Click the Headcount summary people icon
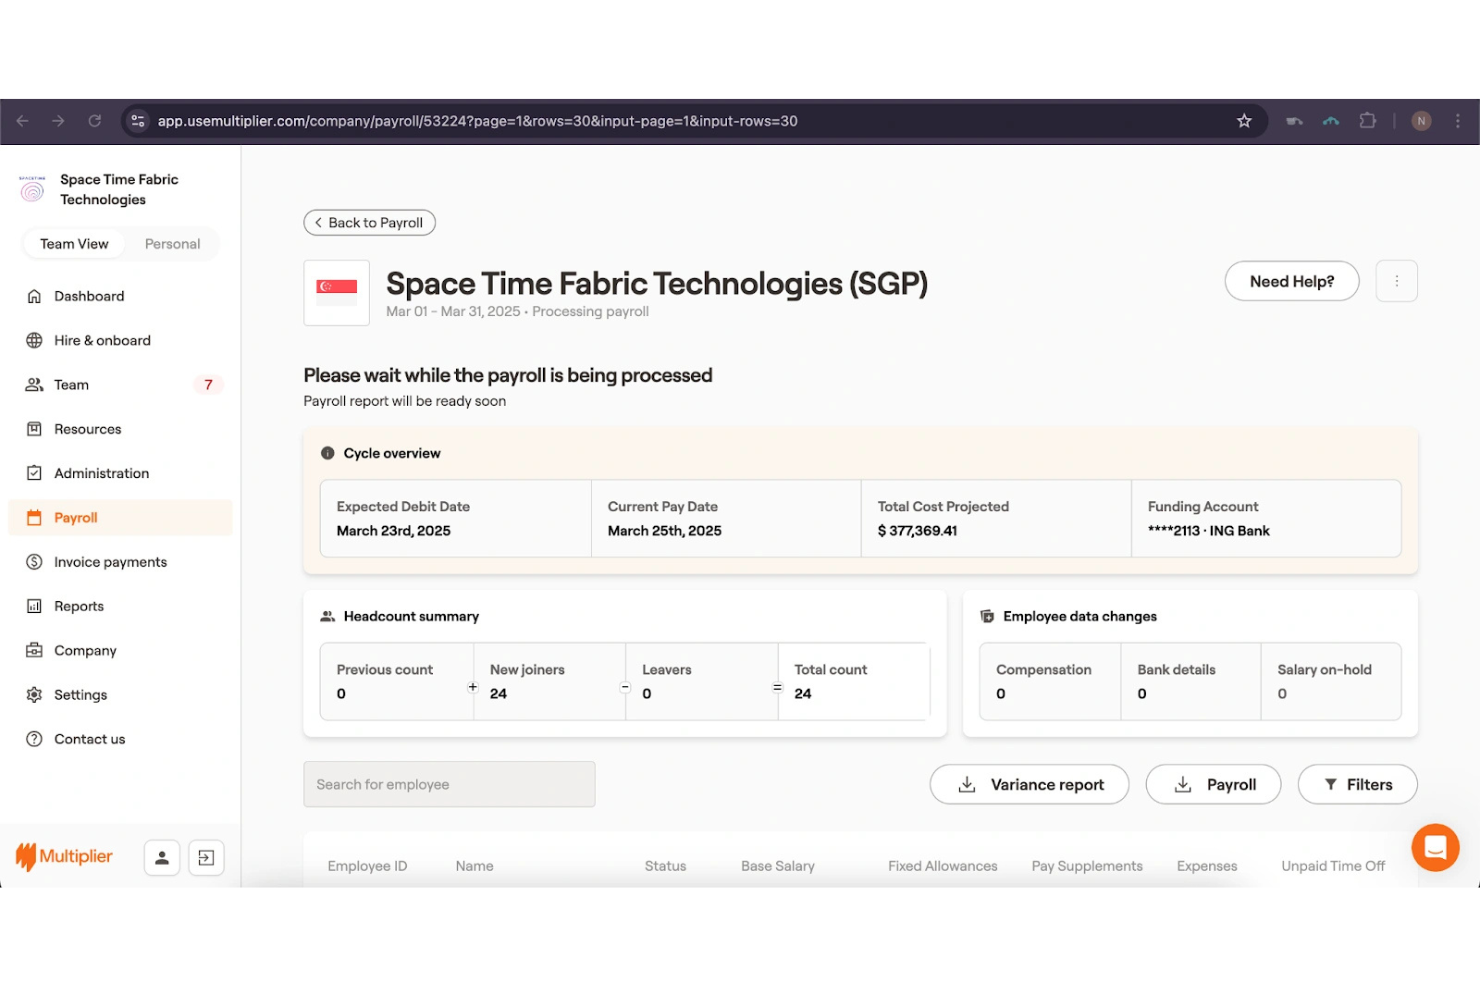 coord(327,616)
